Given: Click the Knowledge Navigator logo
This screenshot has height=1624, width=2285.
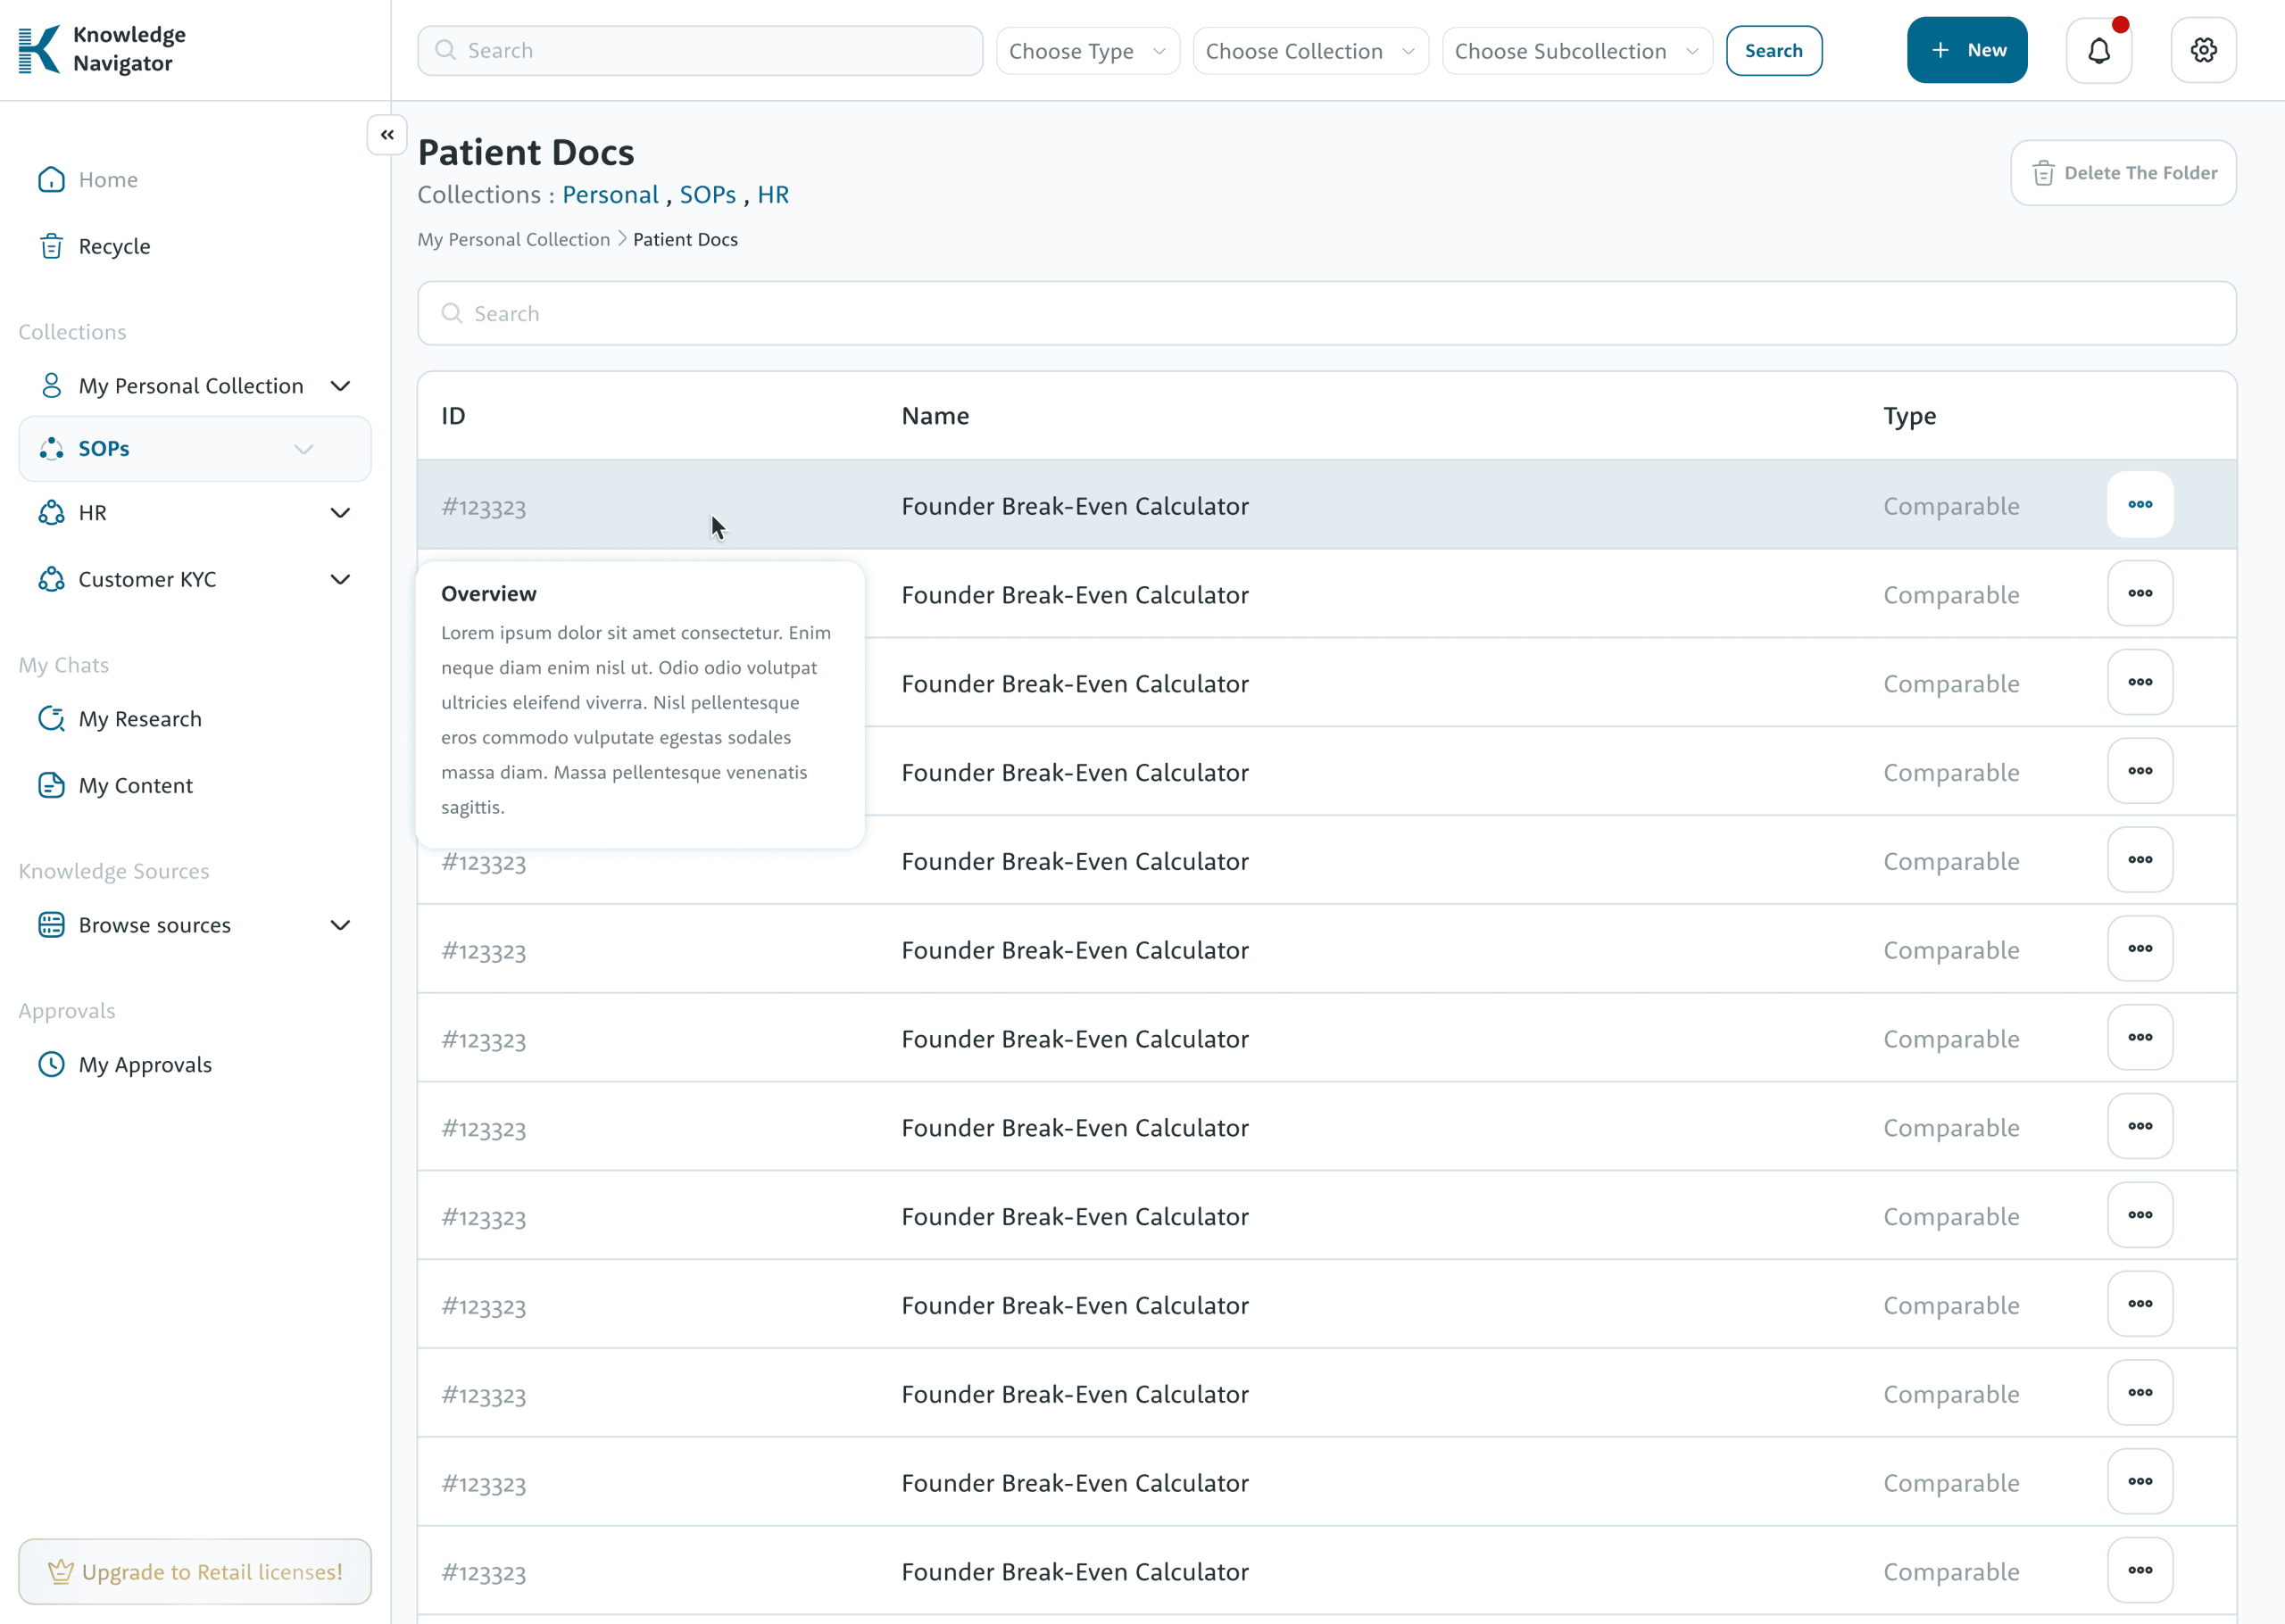Looking at the screenshot, I should point(102,49).
